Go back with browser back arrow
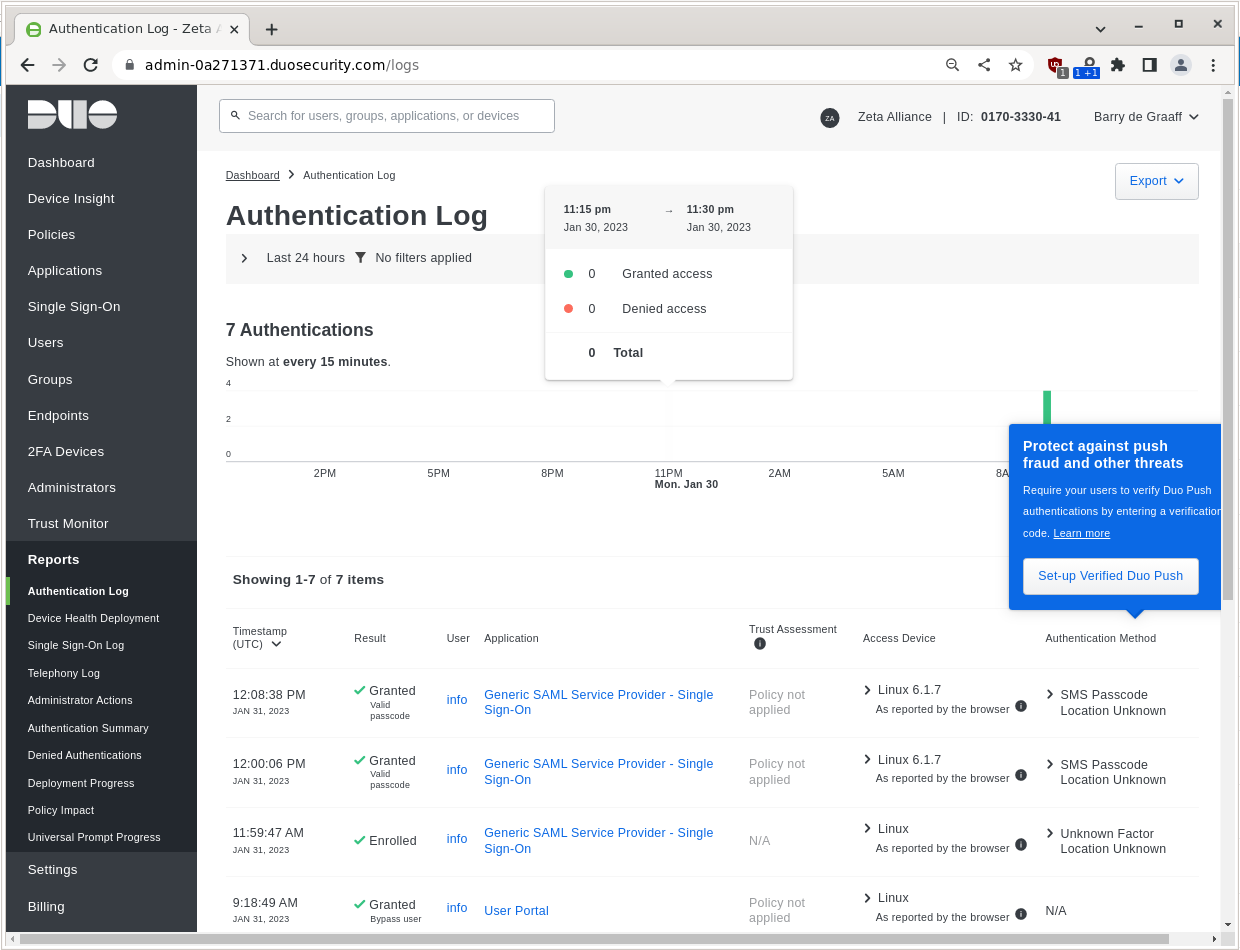Image resolution: width=1240 pixels, height=950 pixels. click(x=27, y=65)
